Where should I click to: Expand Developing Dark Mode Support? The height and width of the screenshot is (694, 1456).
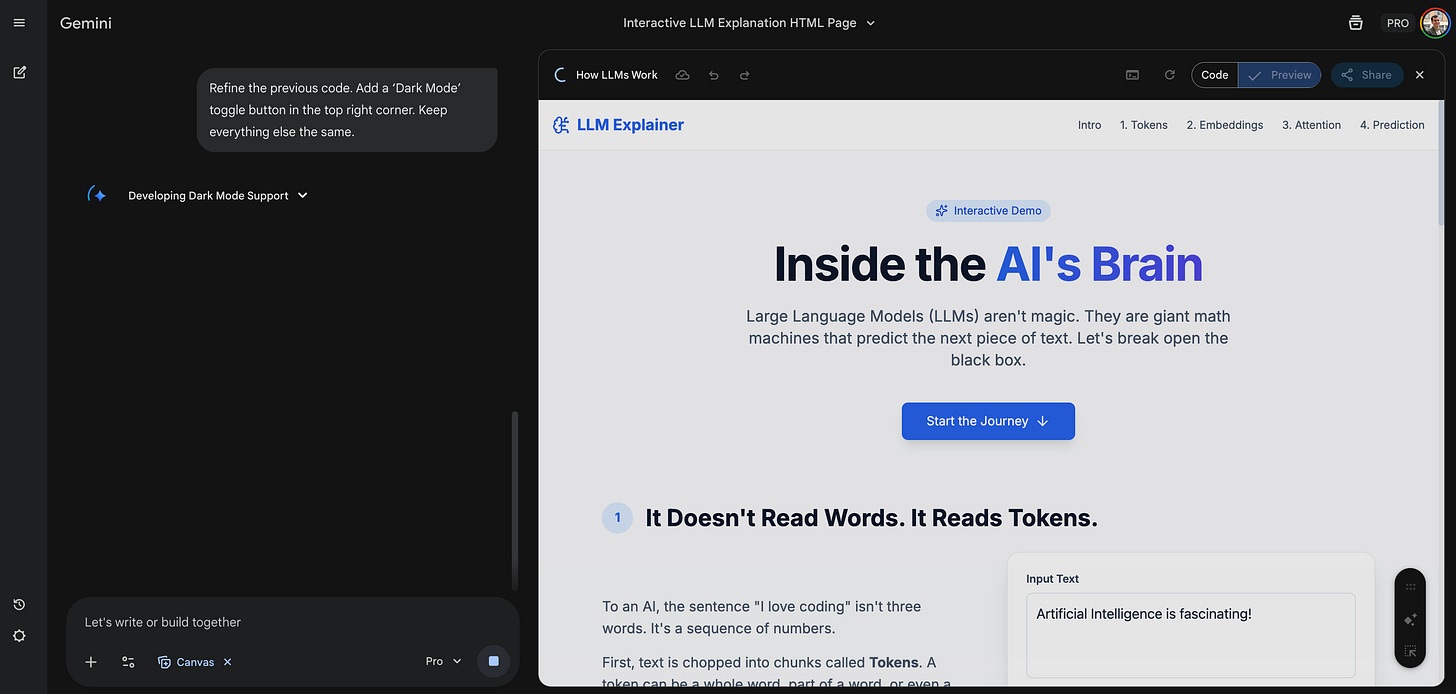[x=301, y=195]
